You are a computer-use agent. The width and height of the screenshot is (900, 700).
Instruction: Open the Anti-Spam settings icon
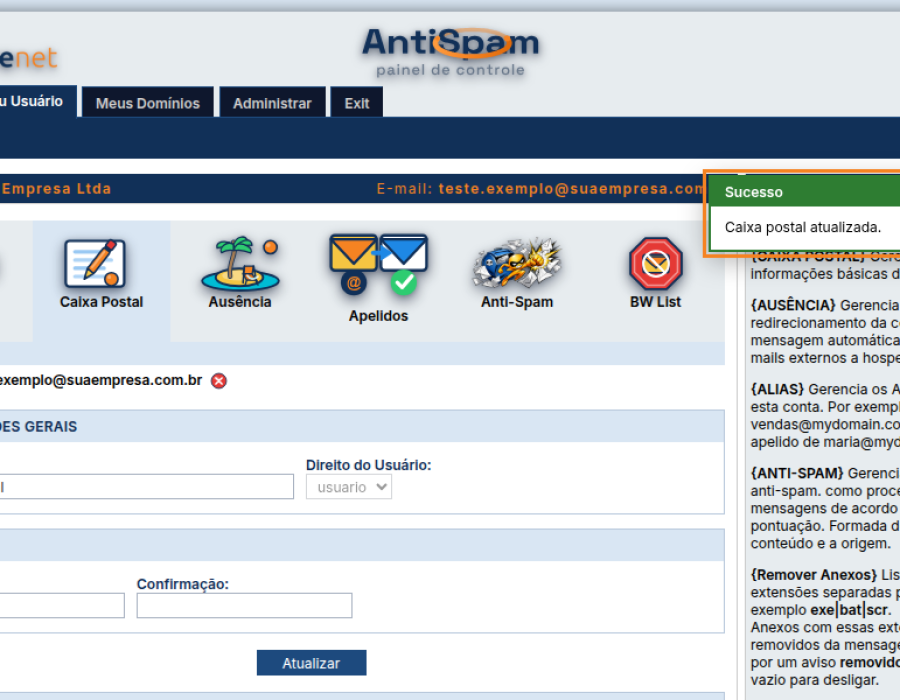517,263
